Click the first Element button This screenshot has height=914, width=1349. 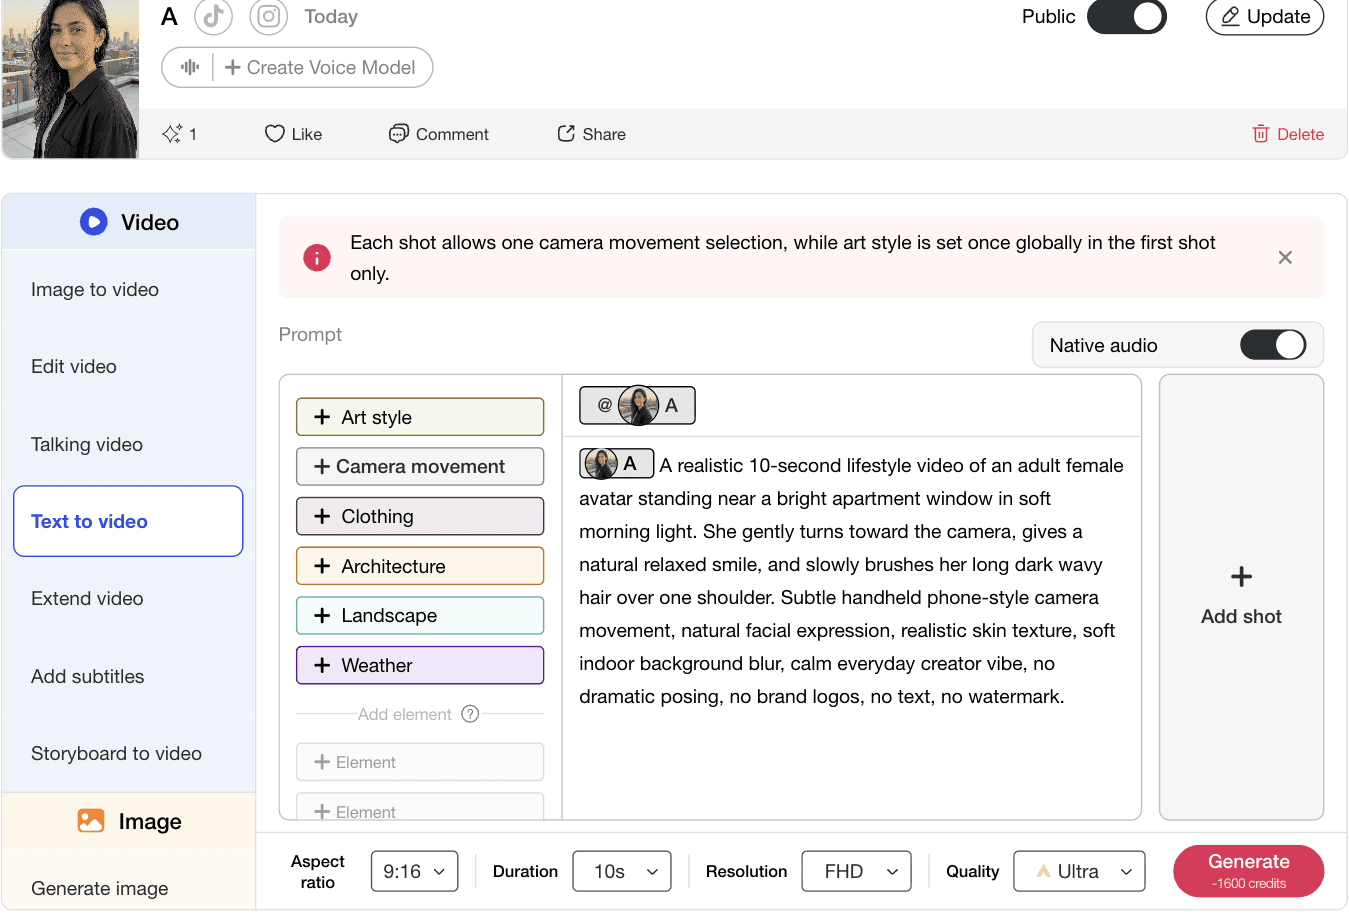pyautogui.click(x=420, y=762)
